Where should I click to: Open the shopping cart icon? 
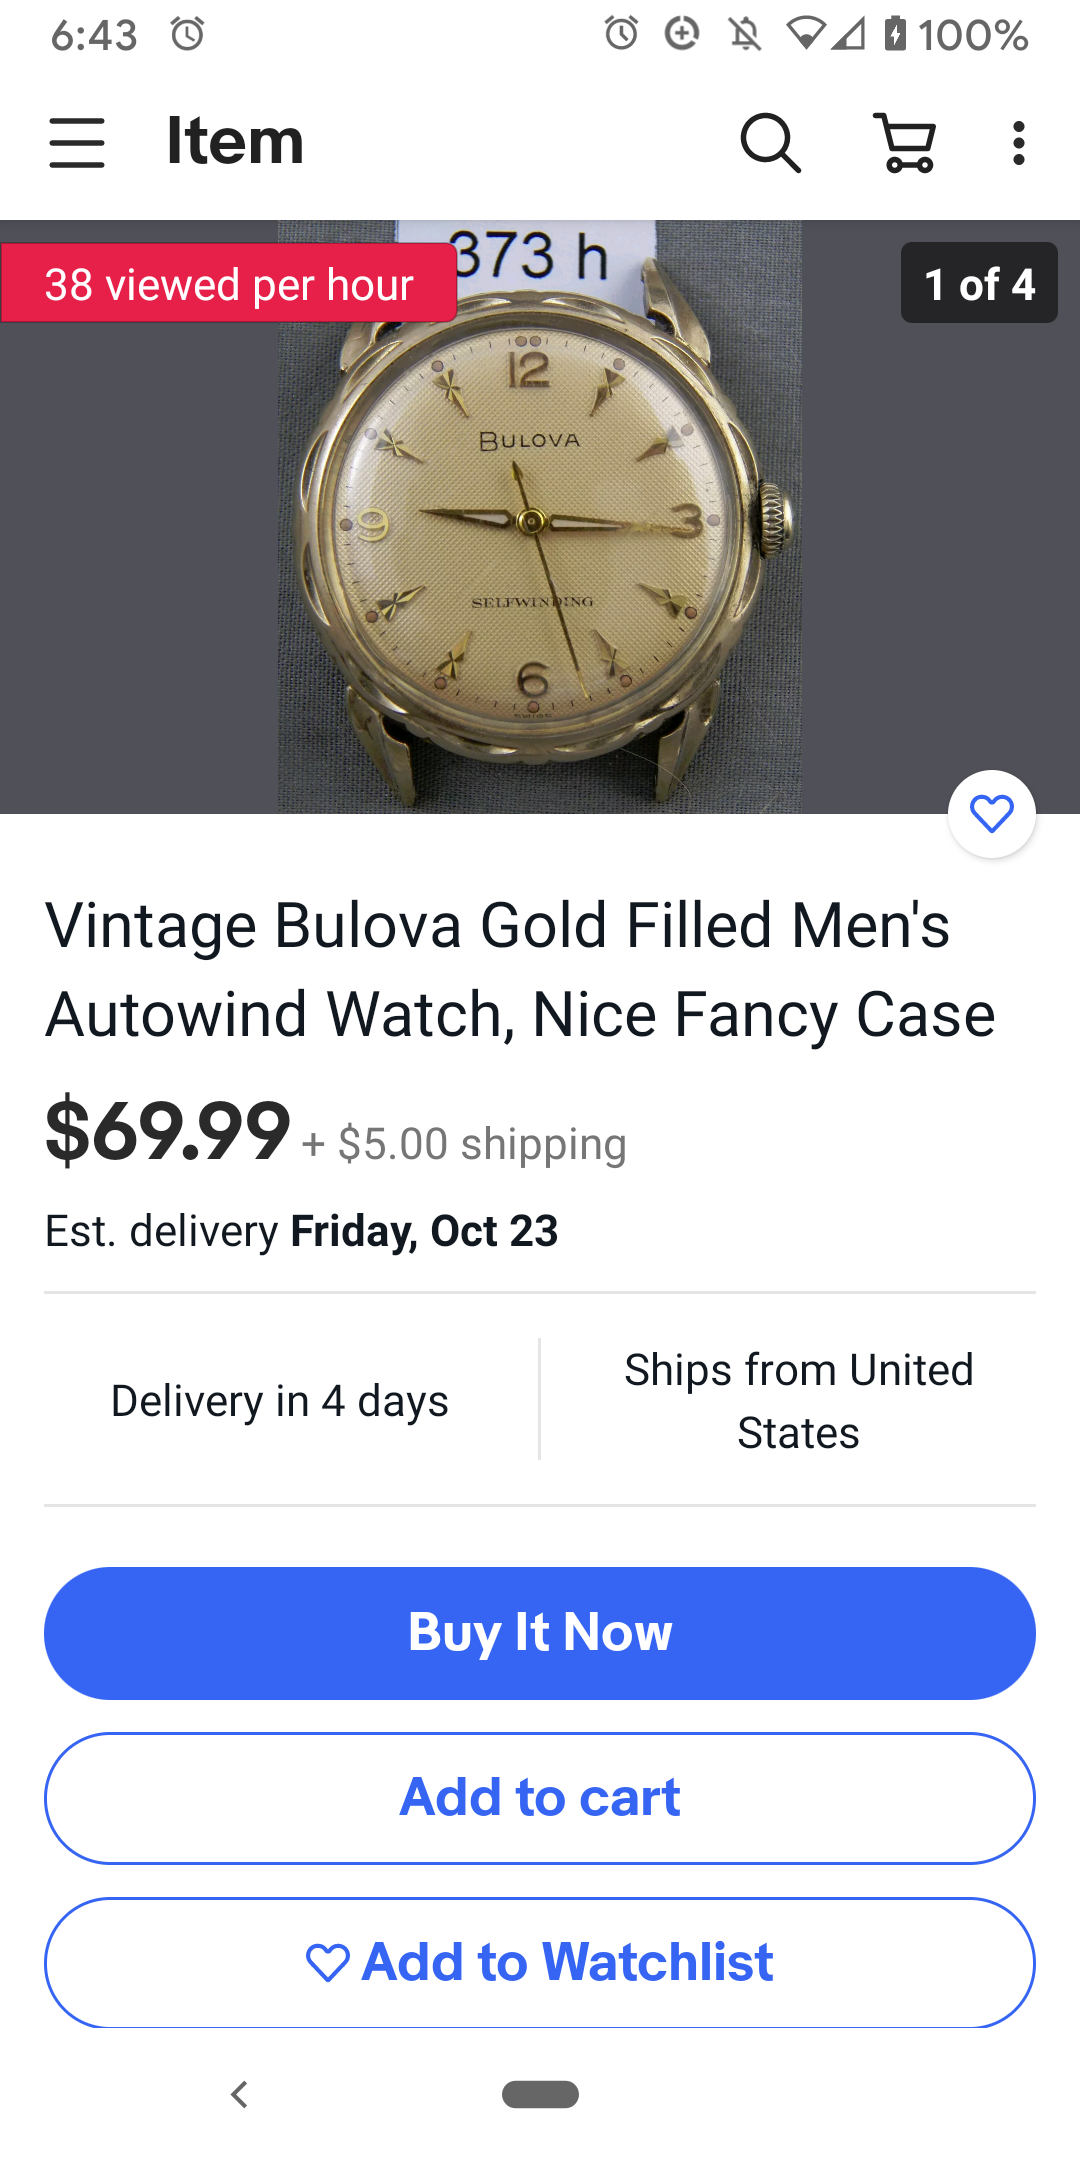point(905,142)
